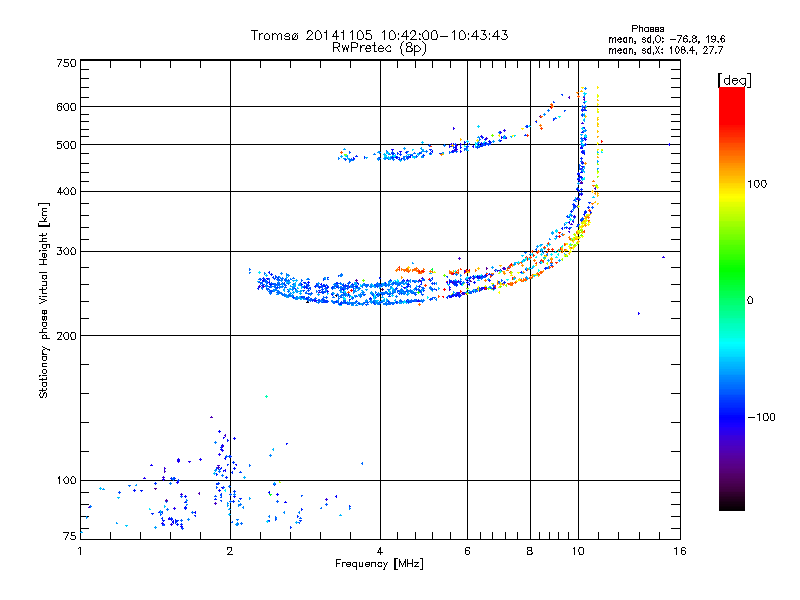Click the x-axis tick label '10'
The width and height of the screenshot is (800, 600).
[x=578, y=551]
